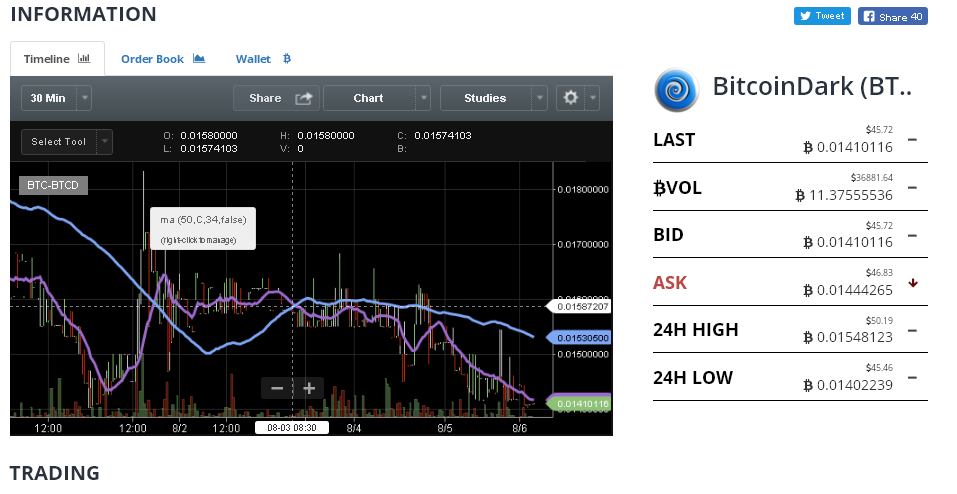Click the blue 0.01530500 price marker
This screenshot has height=494, width=957.
tap(578, 338)
